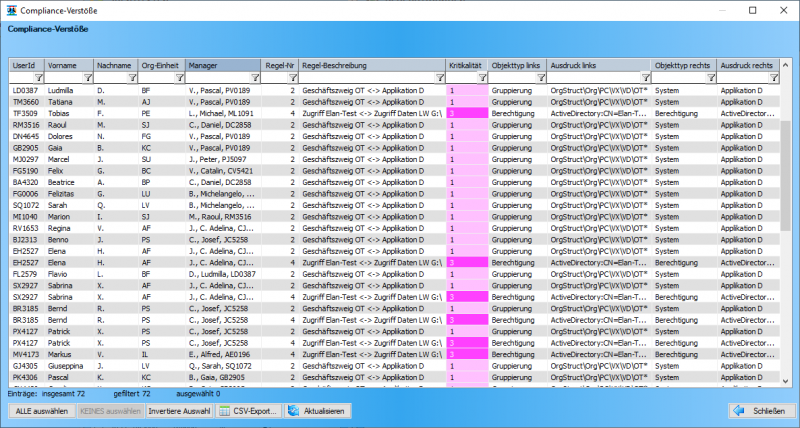Sort by the Nachname column header
Screen dimensions: 800x428
click(116, 65)
